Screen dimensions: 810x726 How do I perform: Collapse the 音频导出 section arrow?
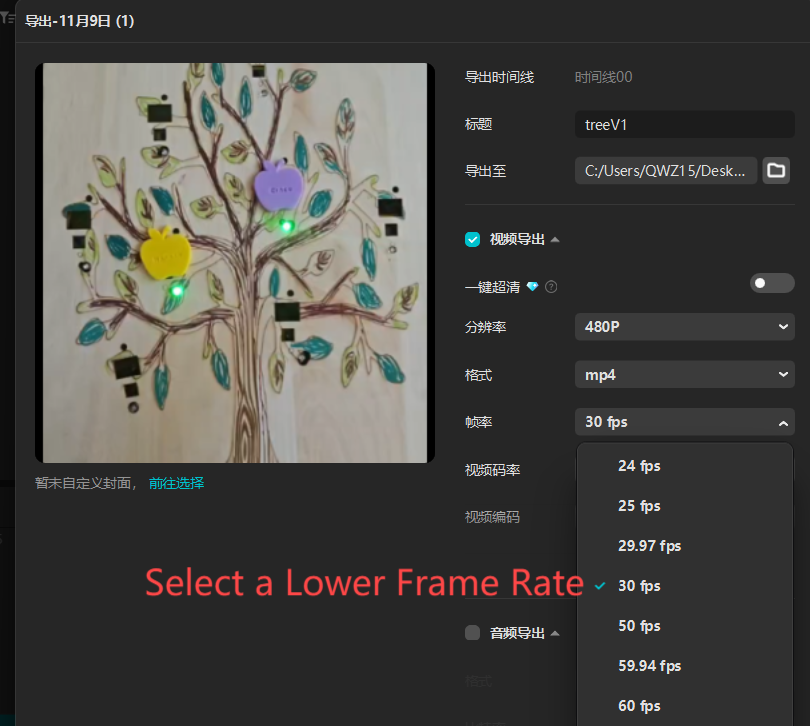555,634
